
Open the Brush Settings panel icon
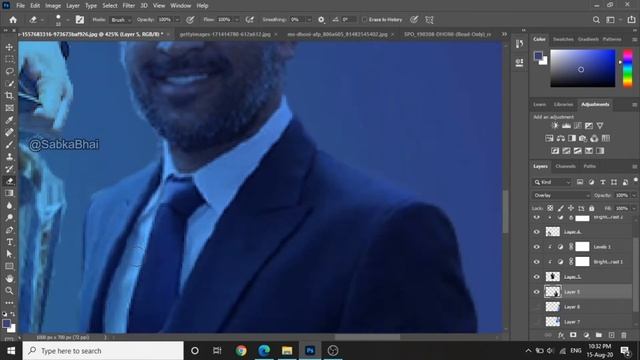(x=80, y=20)
